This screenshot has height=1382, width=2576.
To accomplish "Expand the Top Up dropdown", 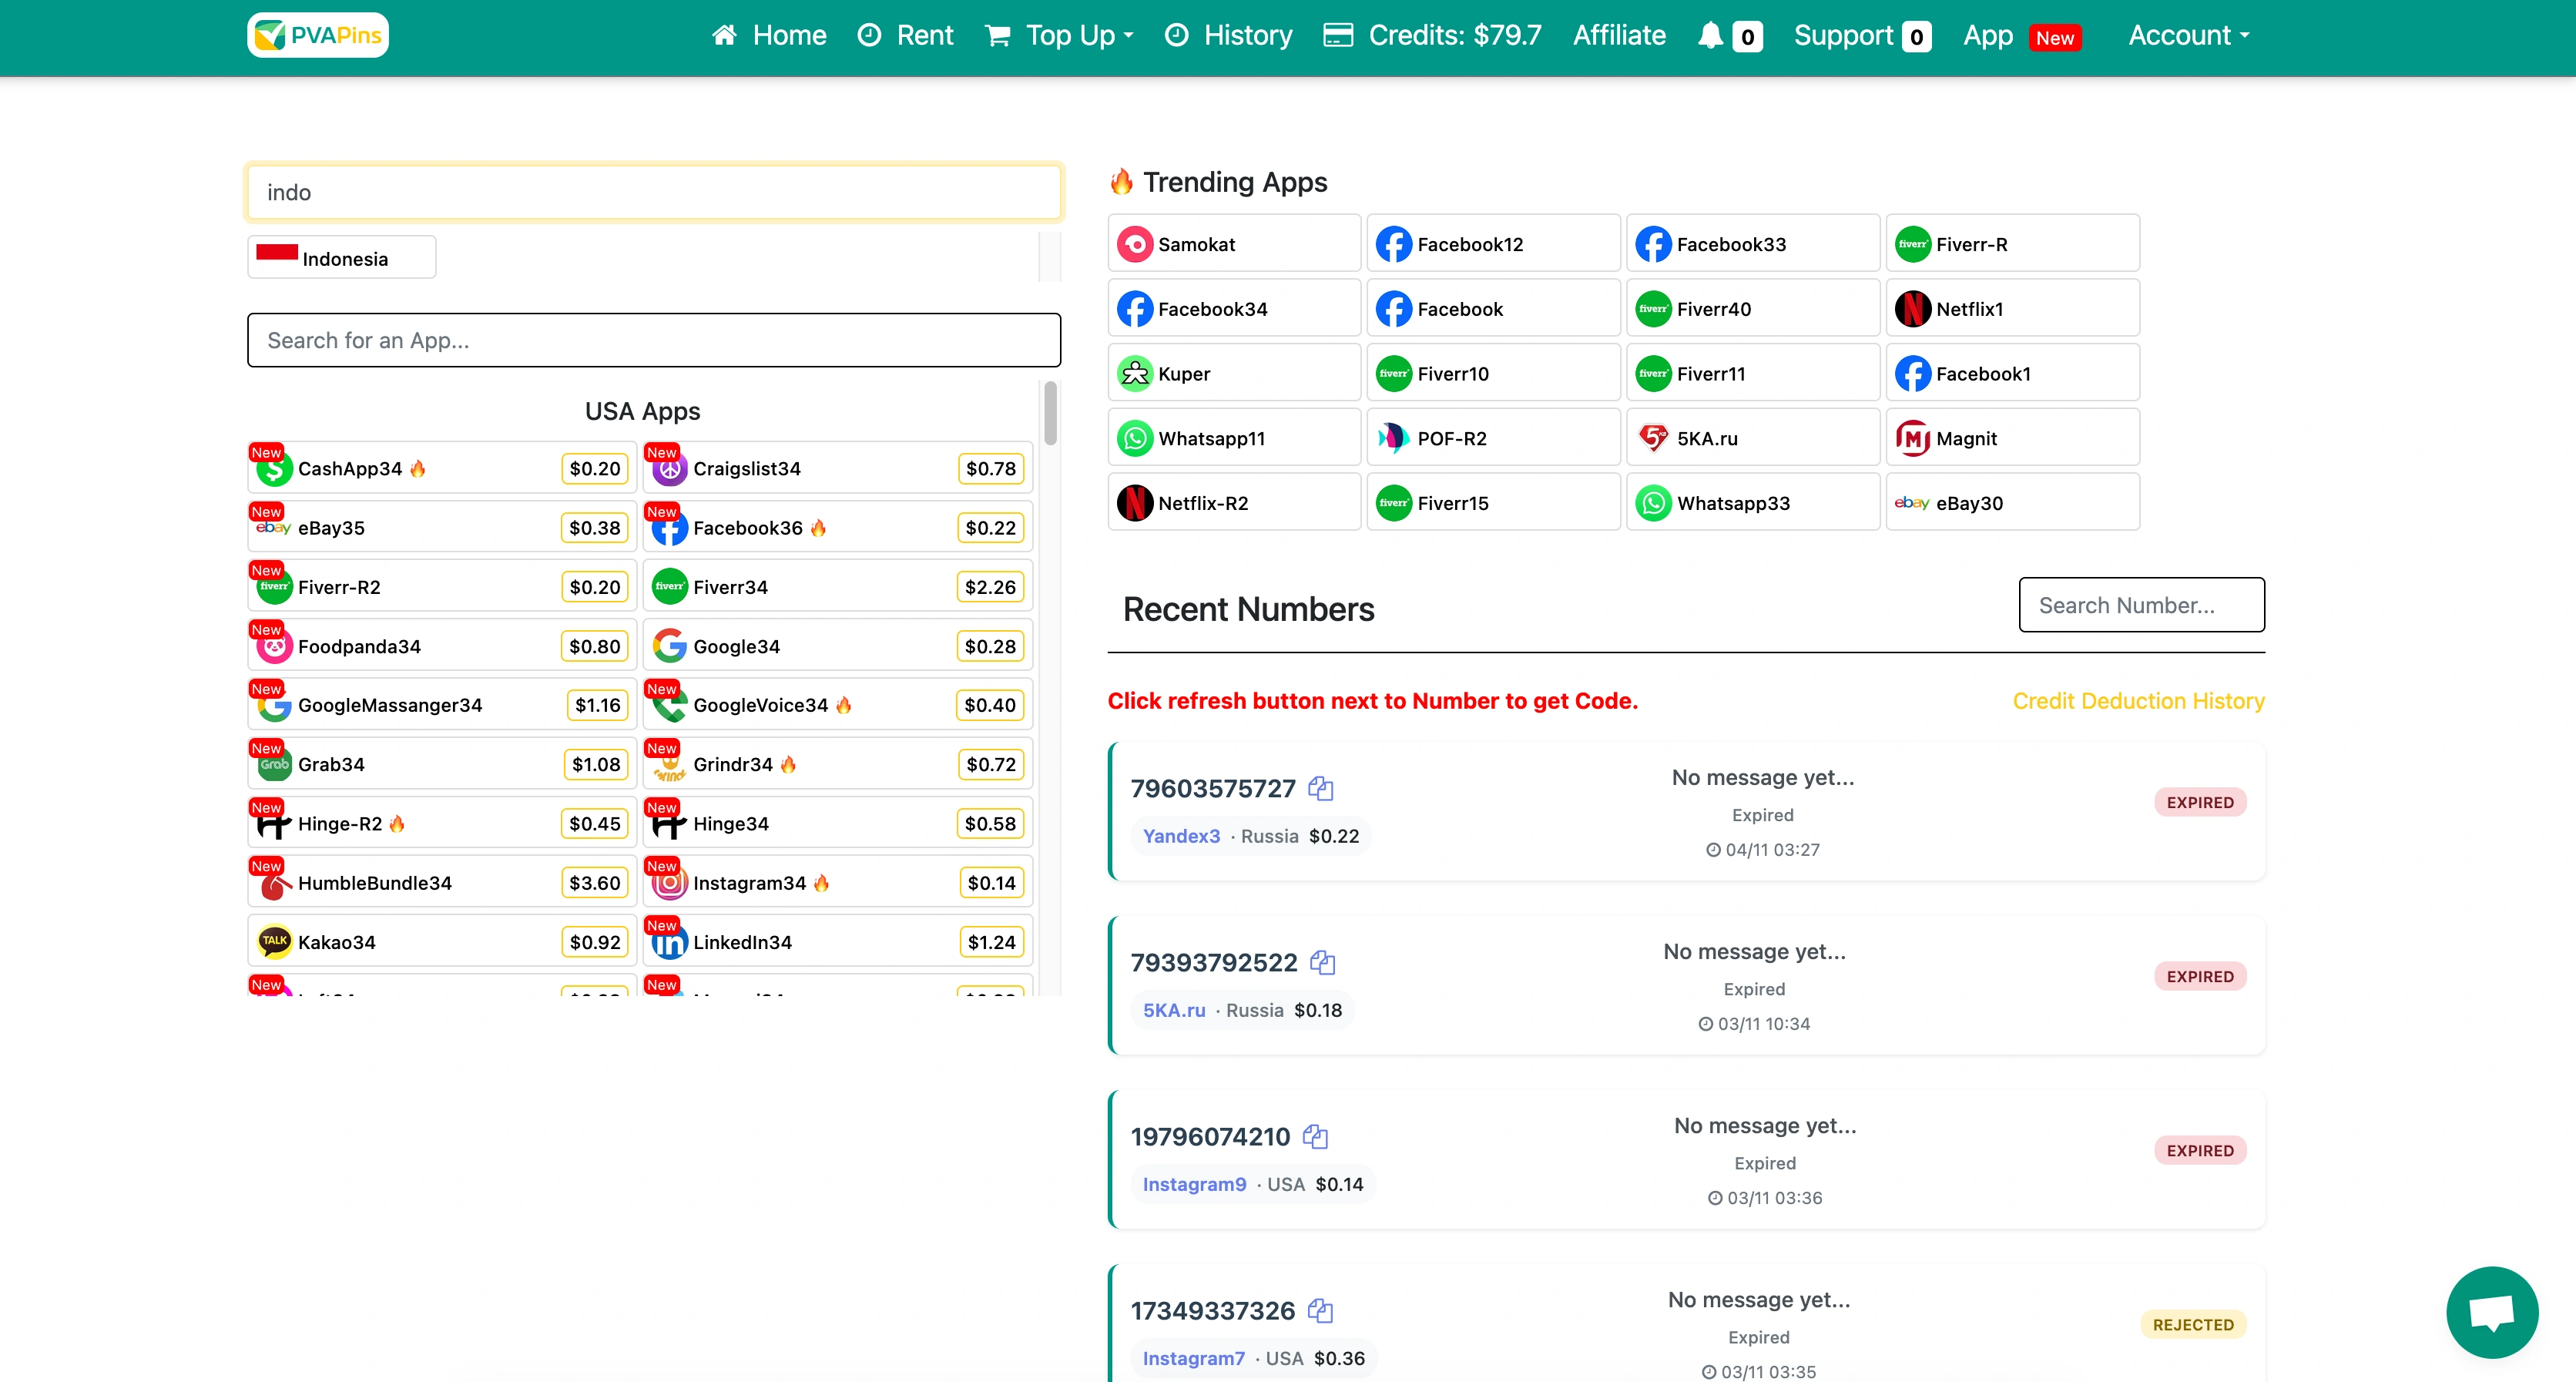I will pyautogui.click(x=1060, y=36).
